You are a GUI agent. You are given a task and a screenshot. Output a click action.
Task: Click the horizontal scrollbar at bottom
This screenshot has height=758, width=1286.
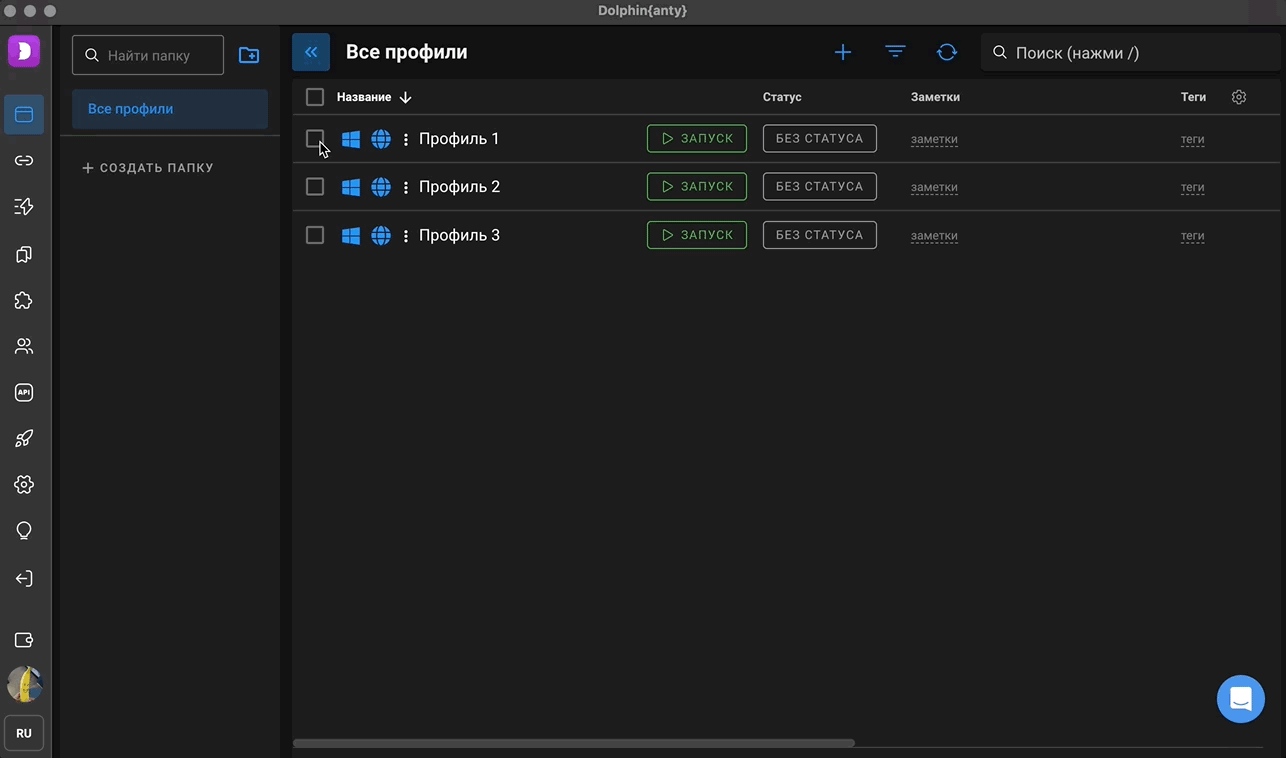pyautogui.click(x=574, y=743)
